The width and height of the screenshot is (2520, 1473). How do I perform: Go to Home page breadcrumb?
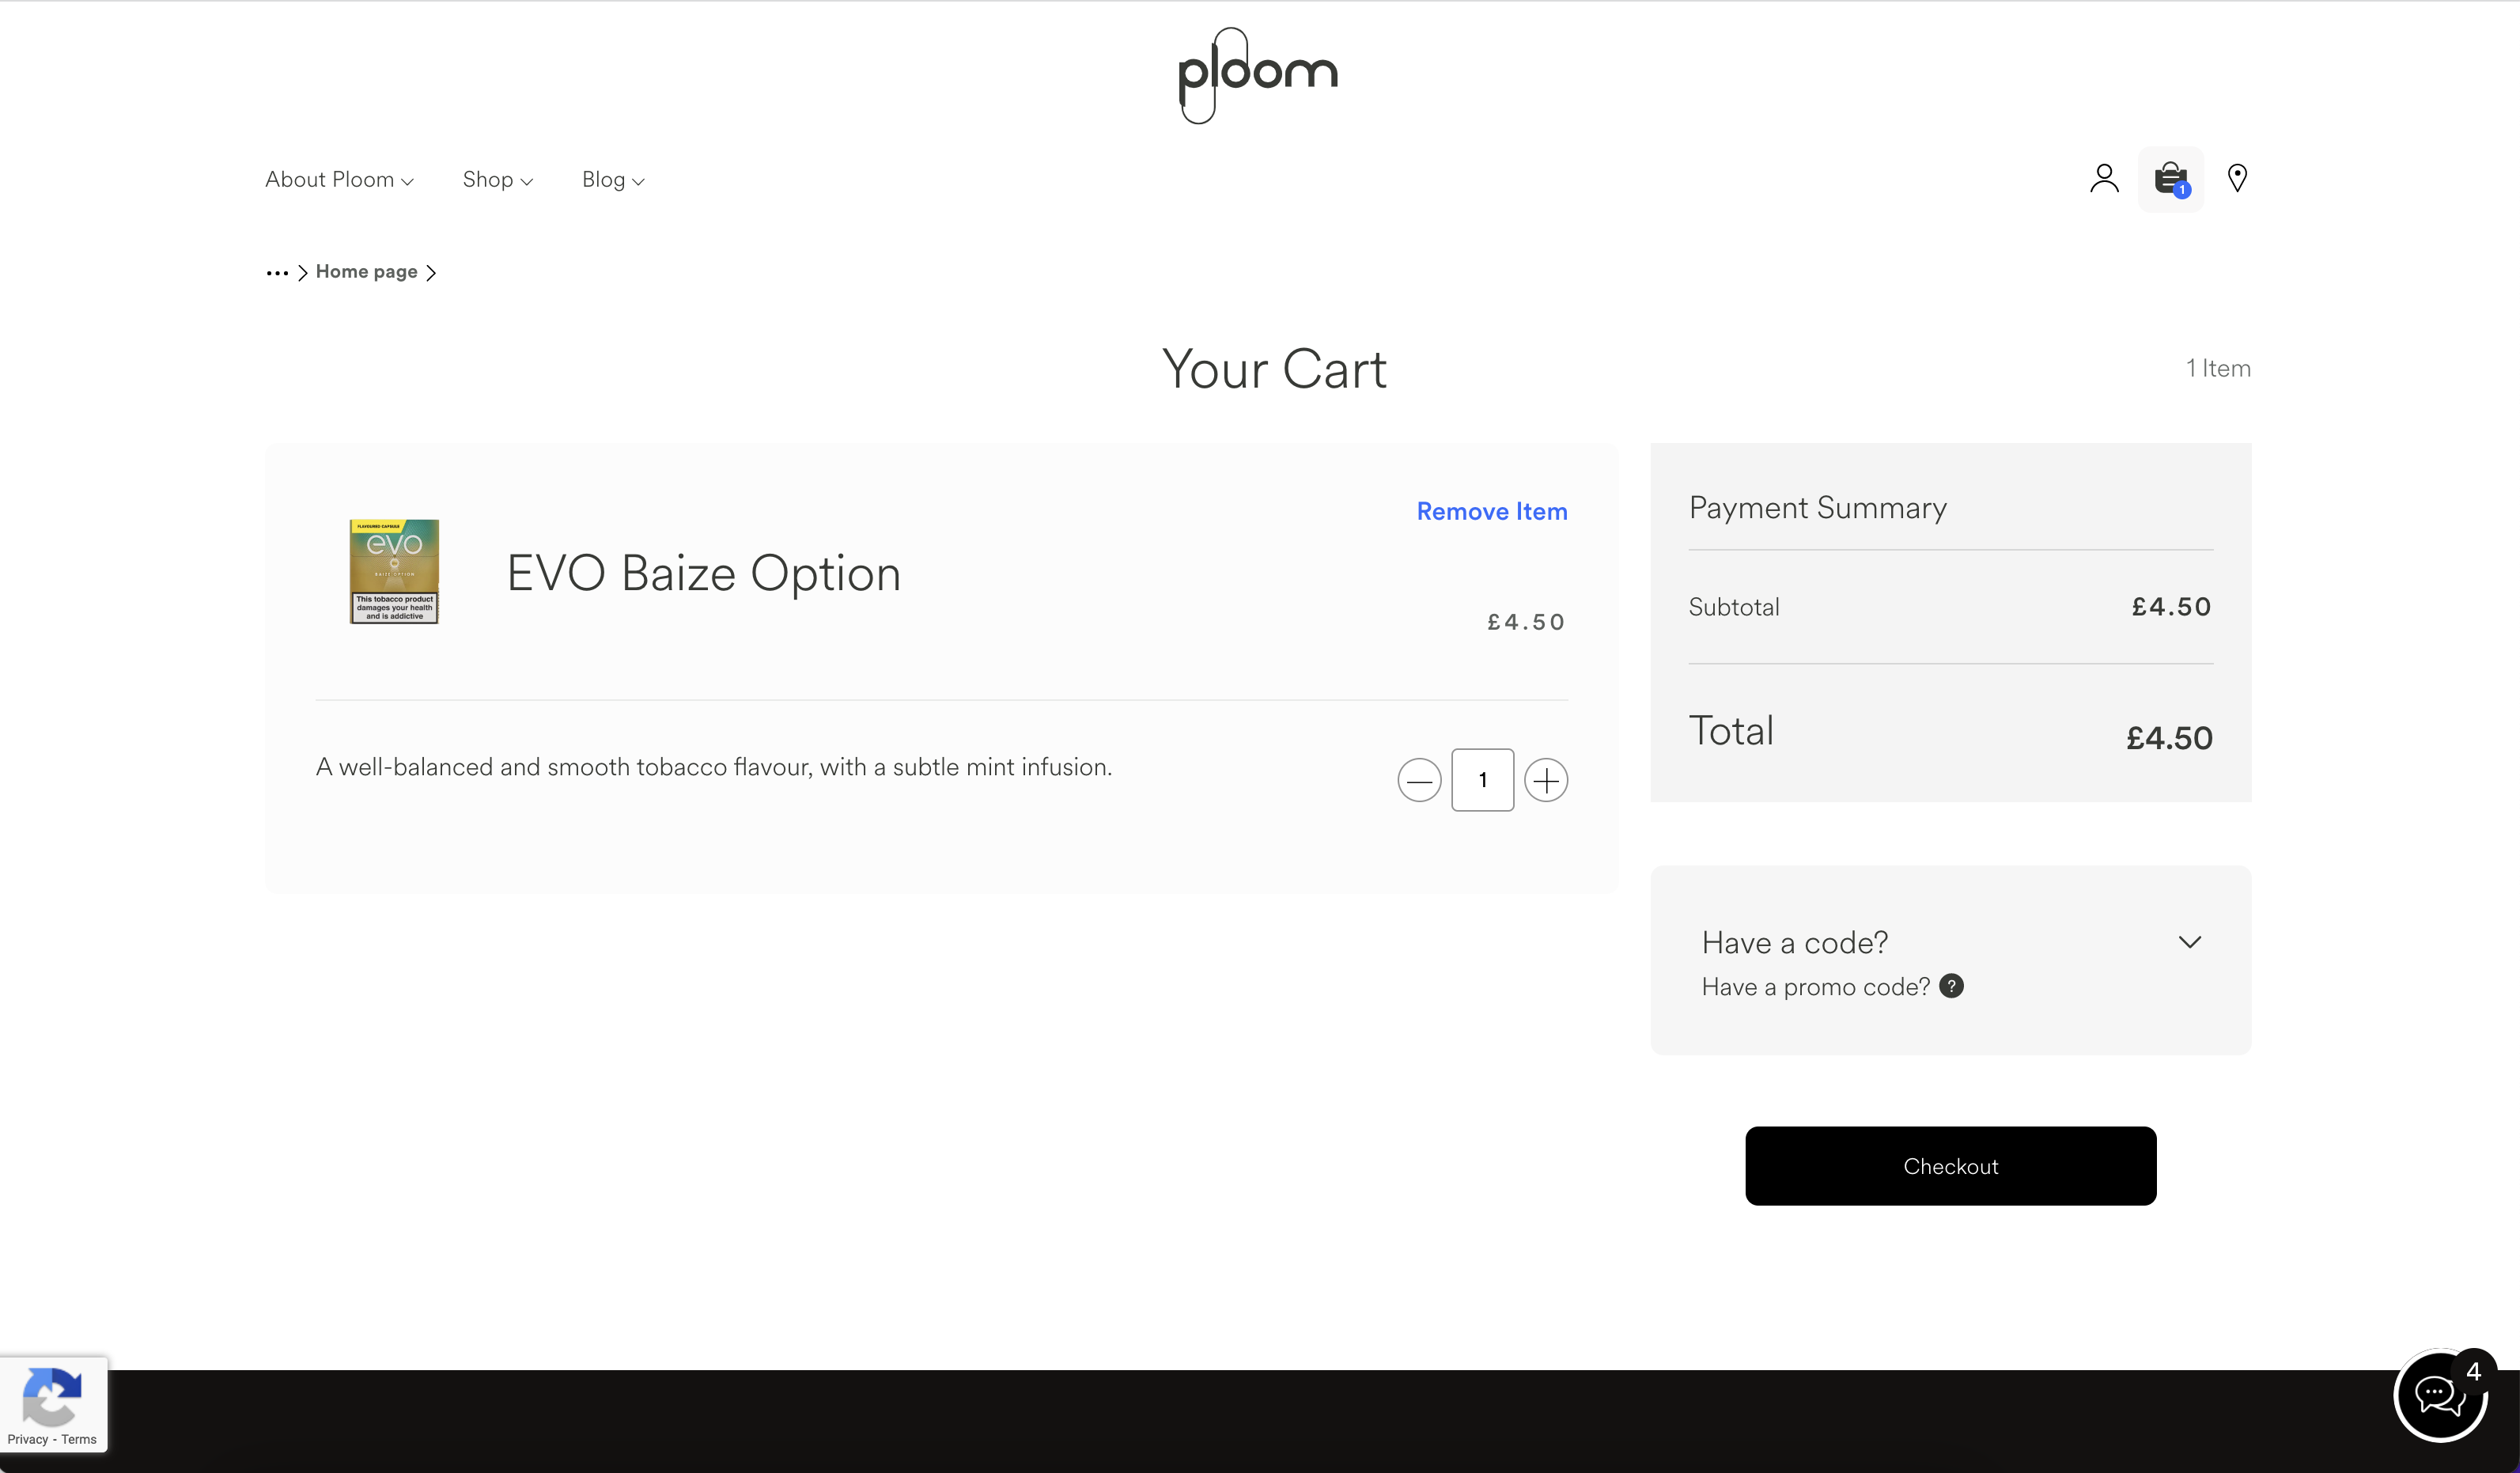click(x=366, y=272)
